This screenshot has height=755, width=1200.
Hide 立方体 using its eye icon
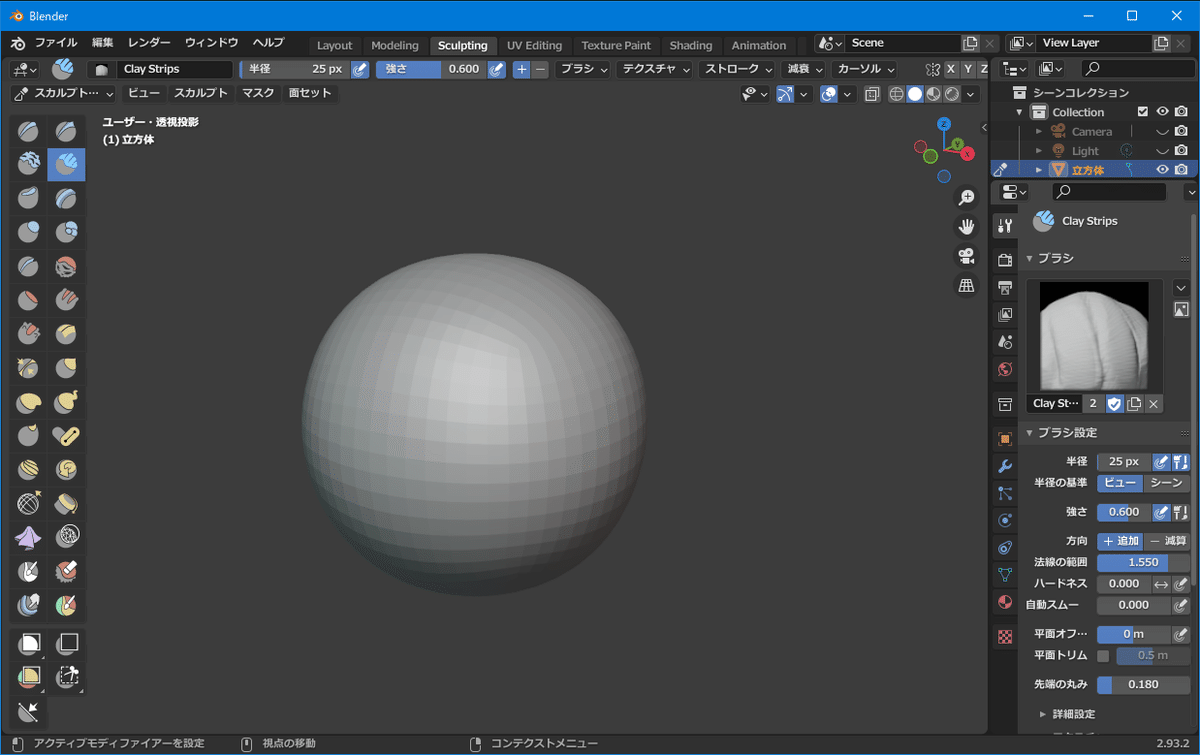pyautogui.click(x=1162, y=170)
